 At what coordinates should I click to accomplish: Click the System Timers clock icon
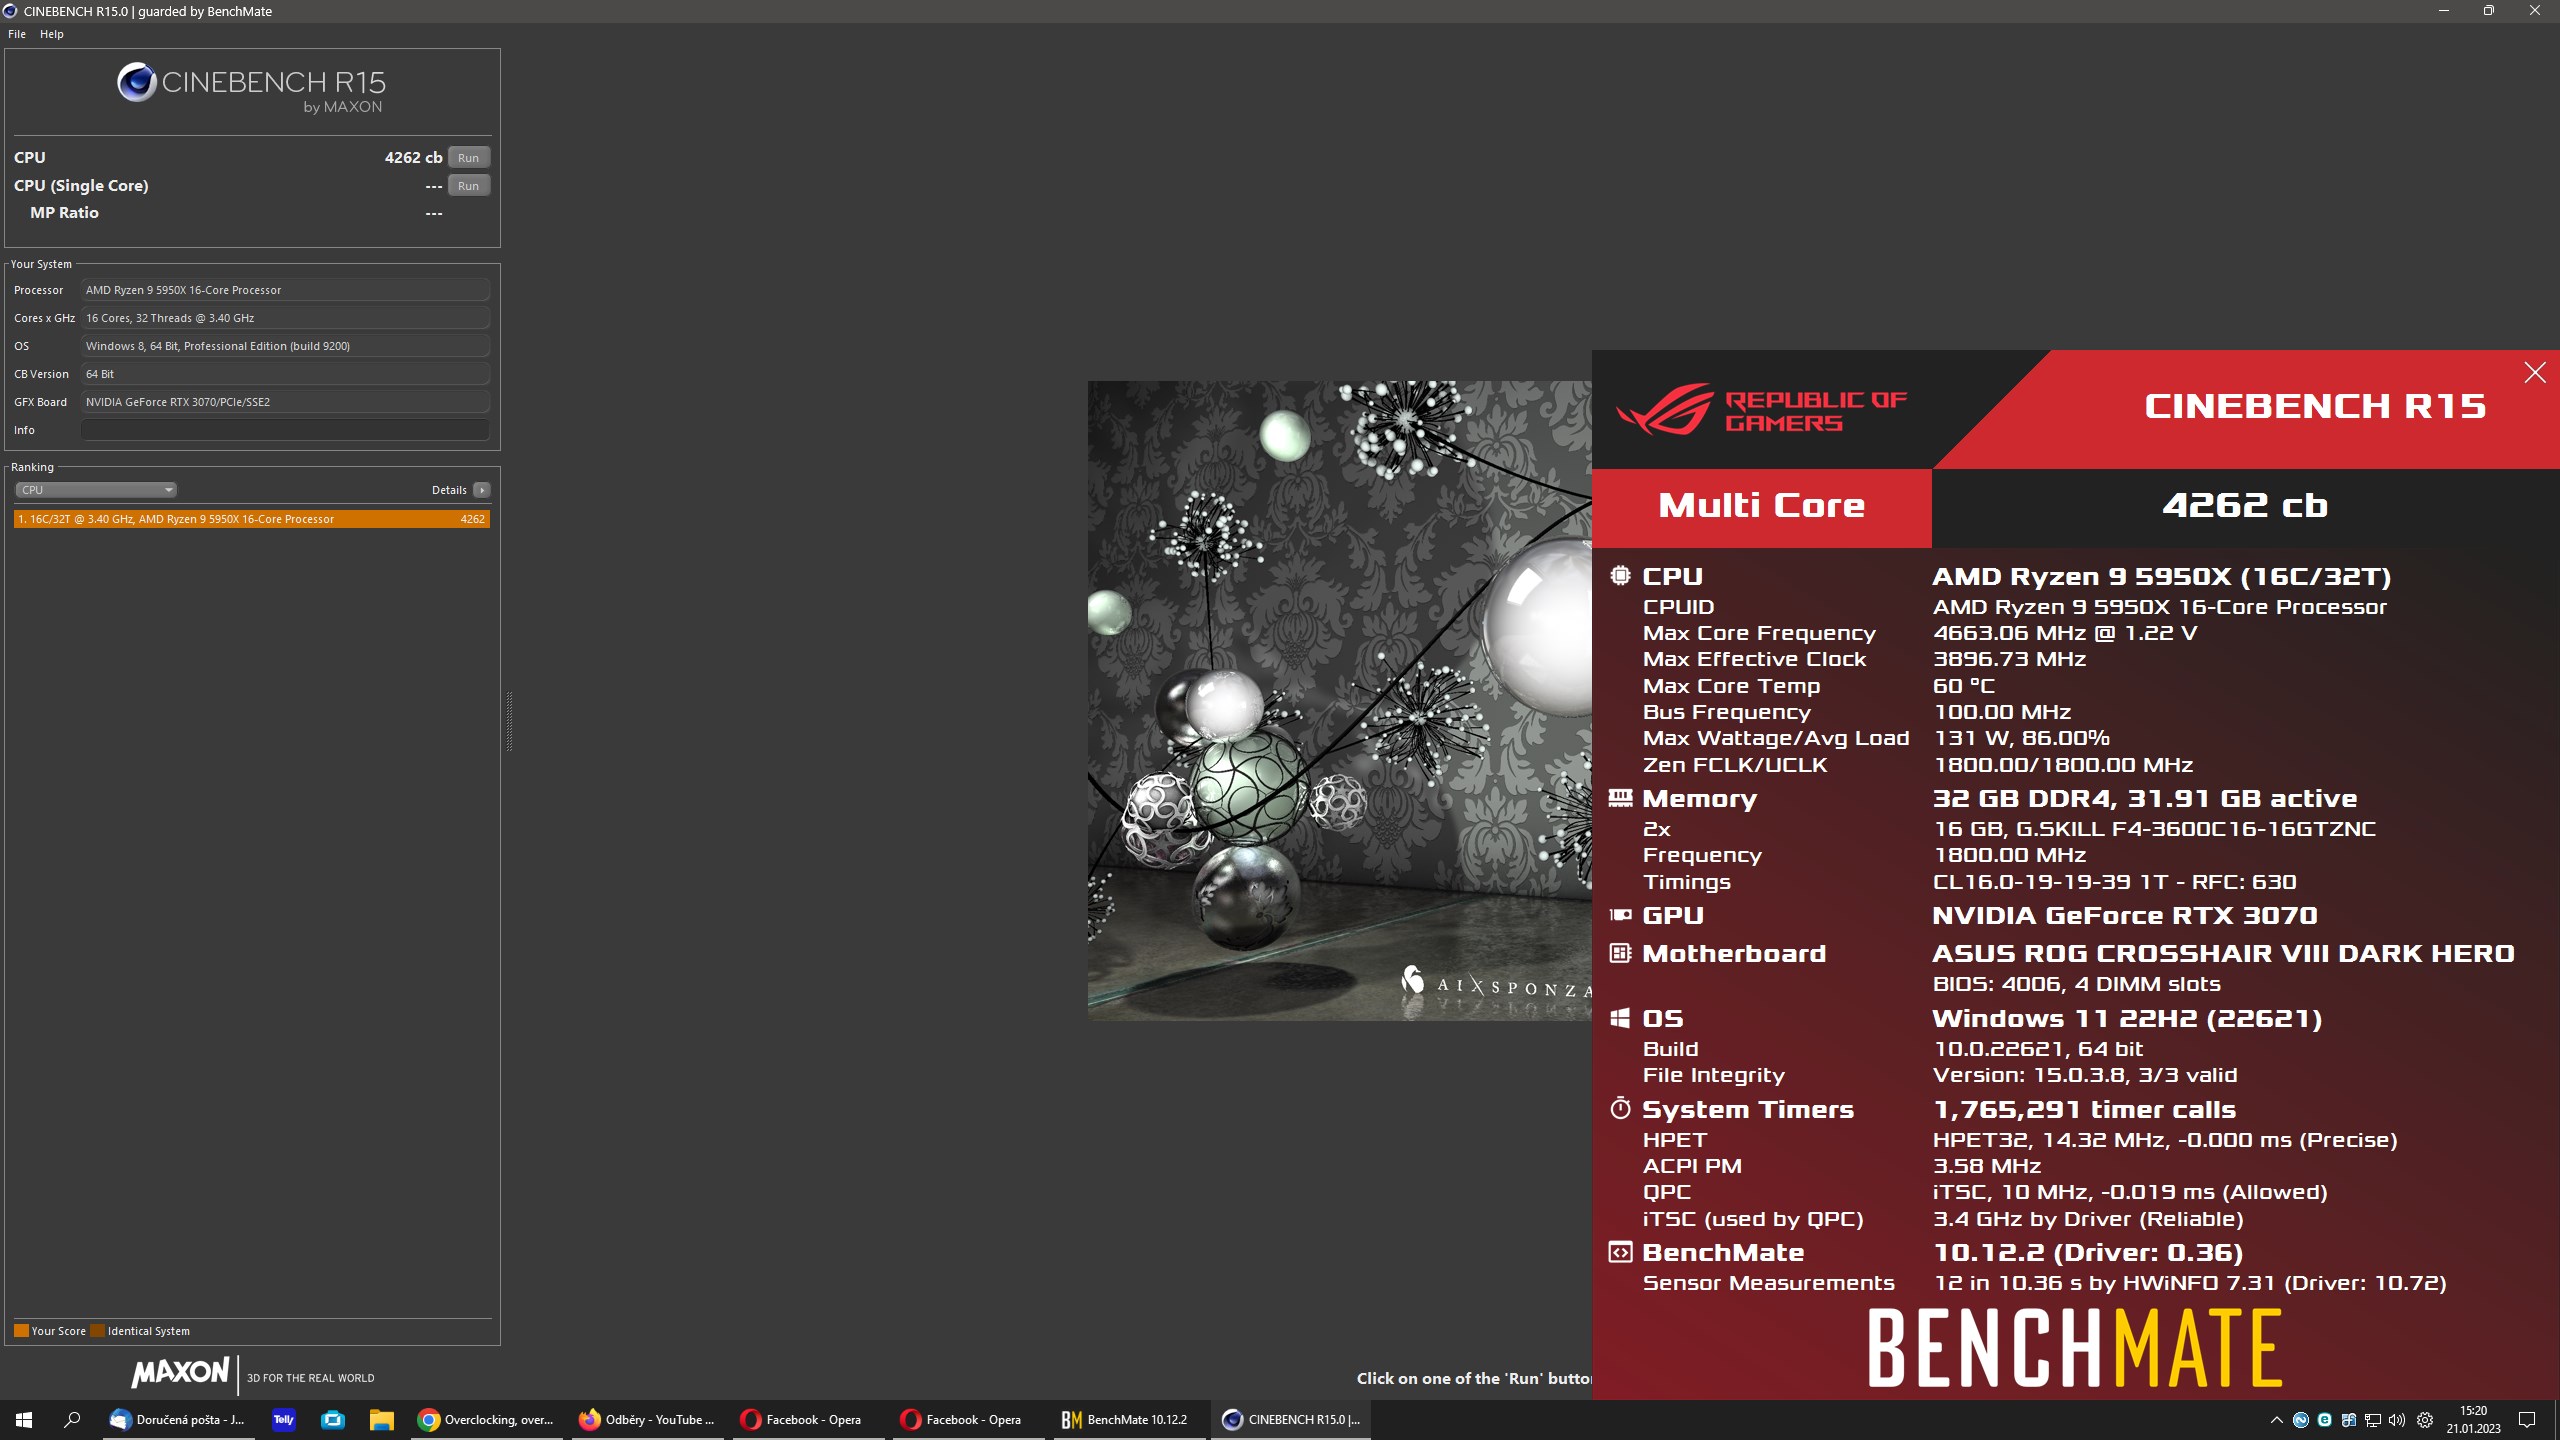tap(1620, 1108)
